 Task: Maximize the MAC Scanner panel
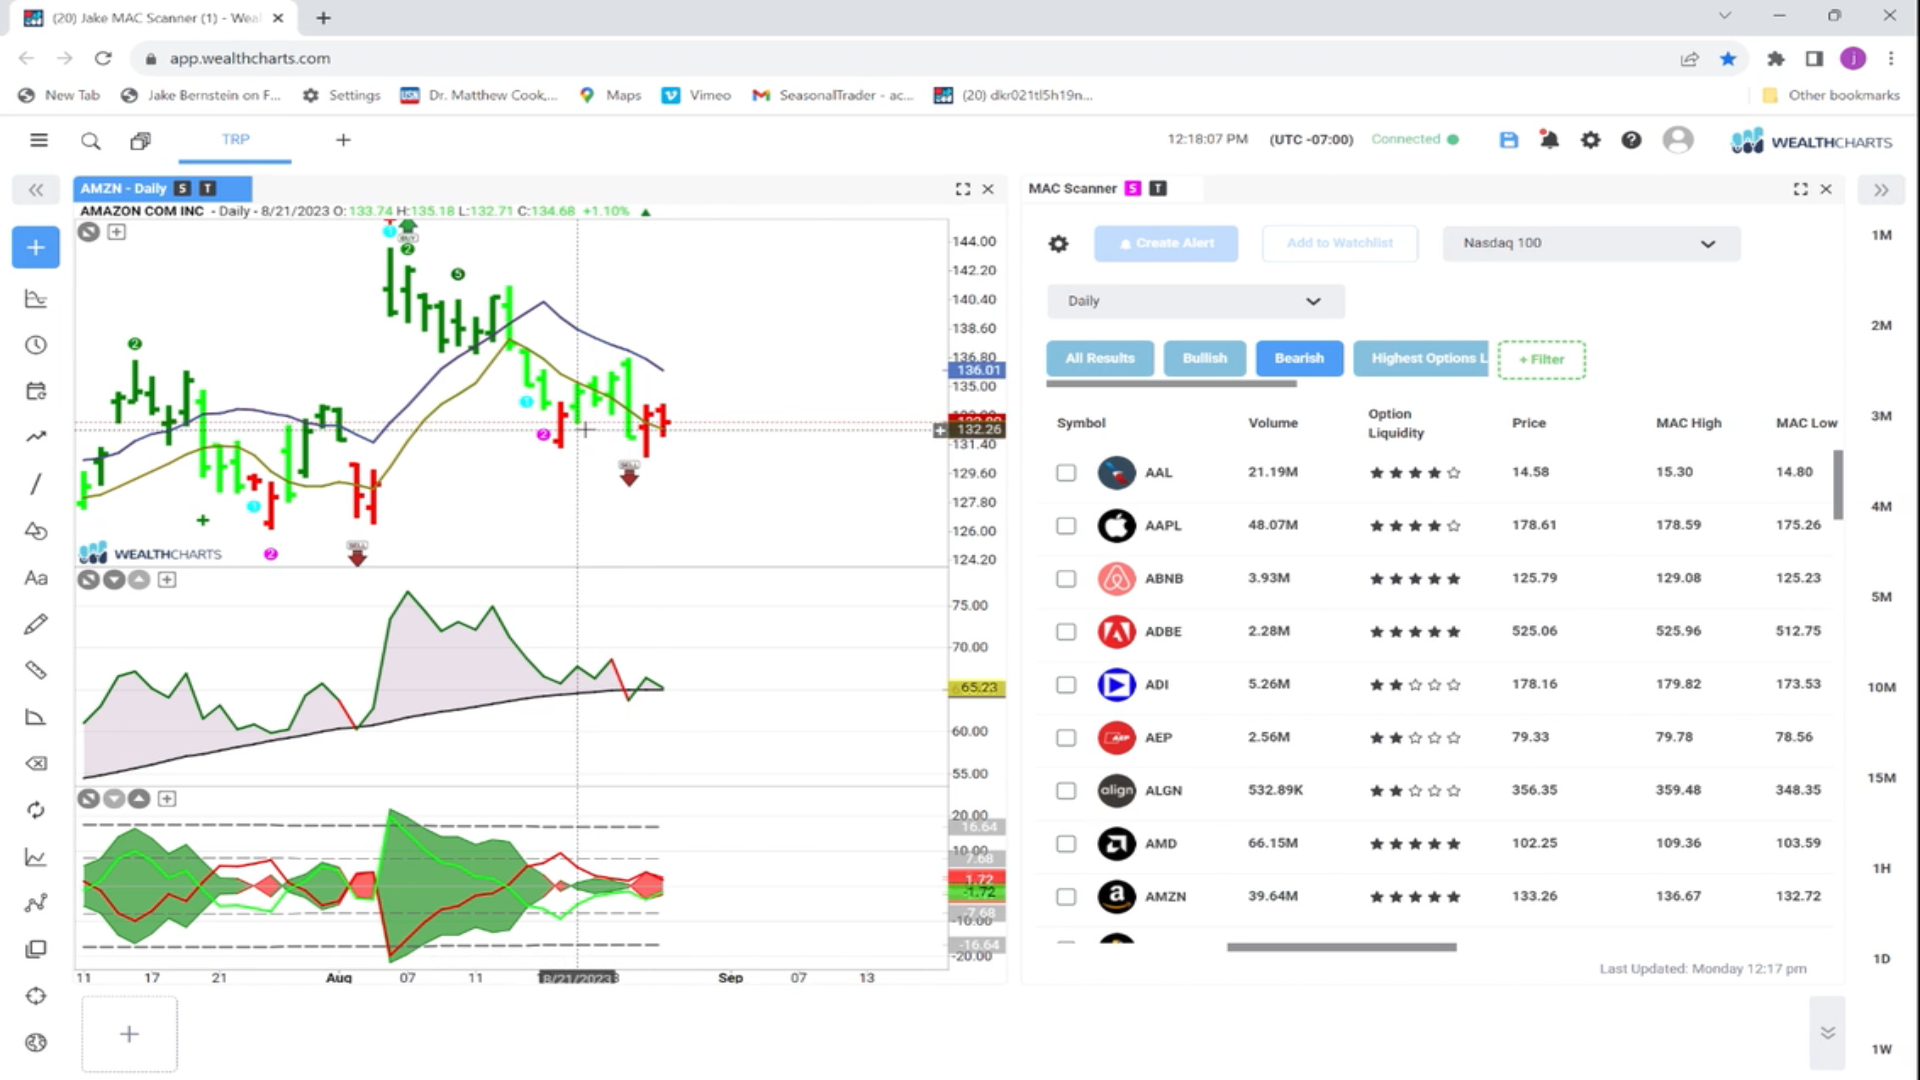pyautogui.click(x=1801, y=189)
